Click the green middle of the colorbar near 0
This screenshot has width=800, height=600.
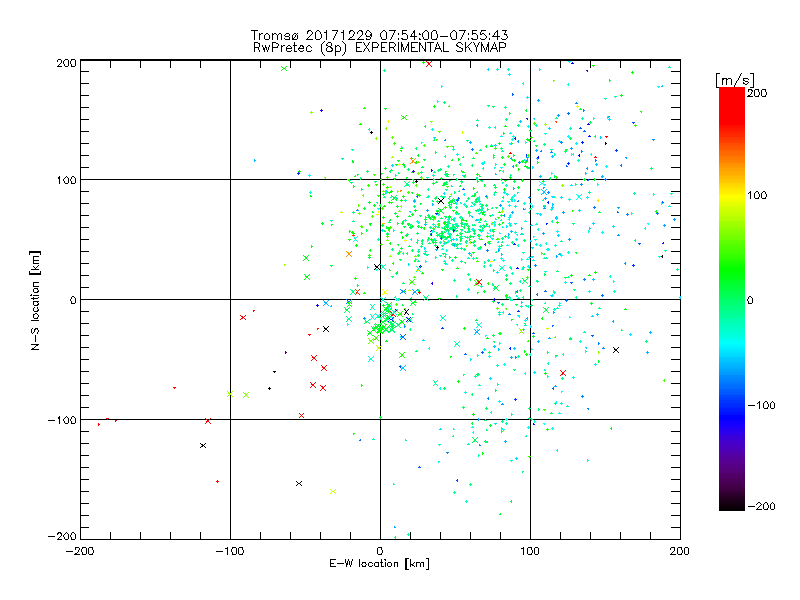tap(732, 300)
